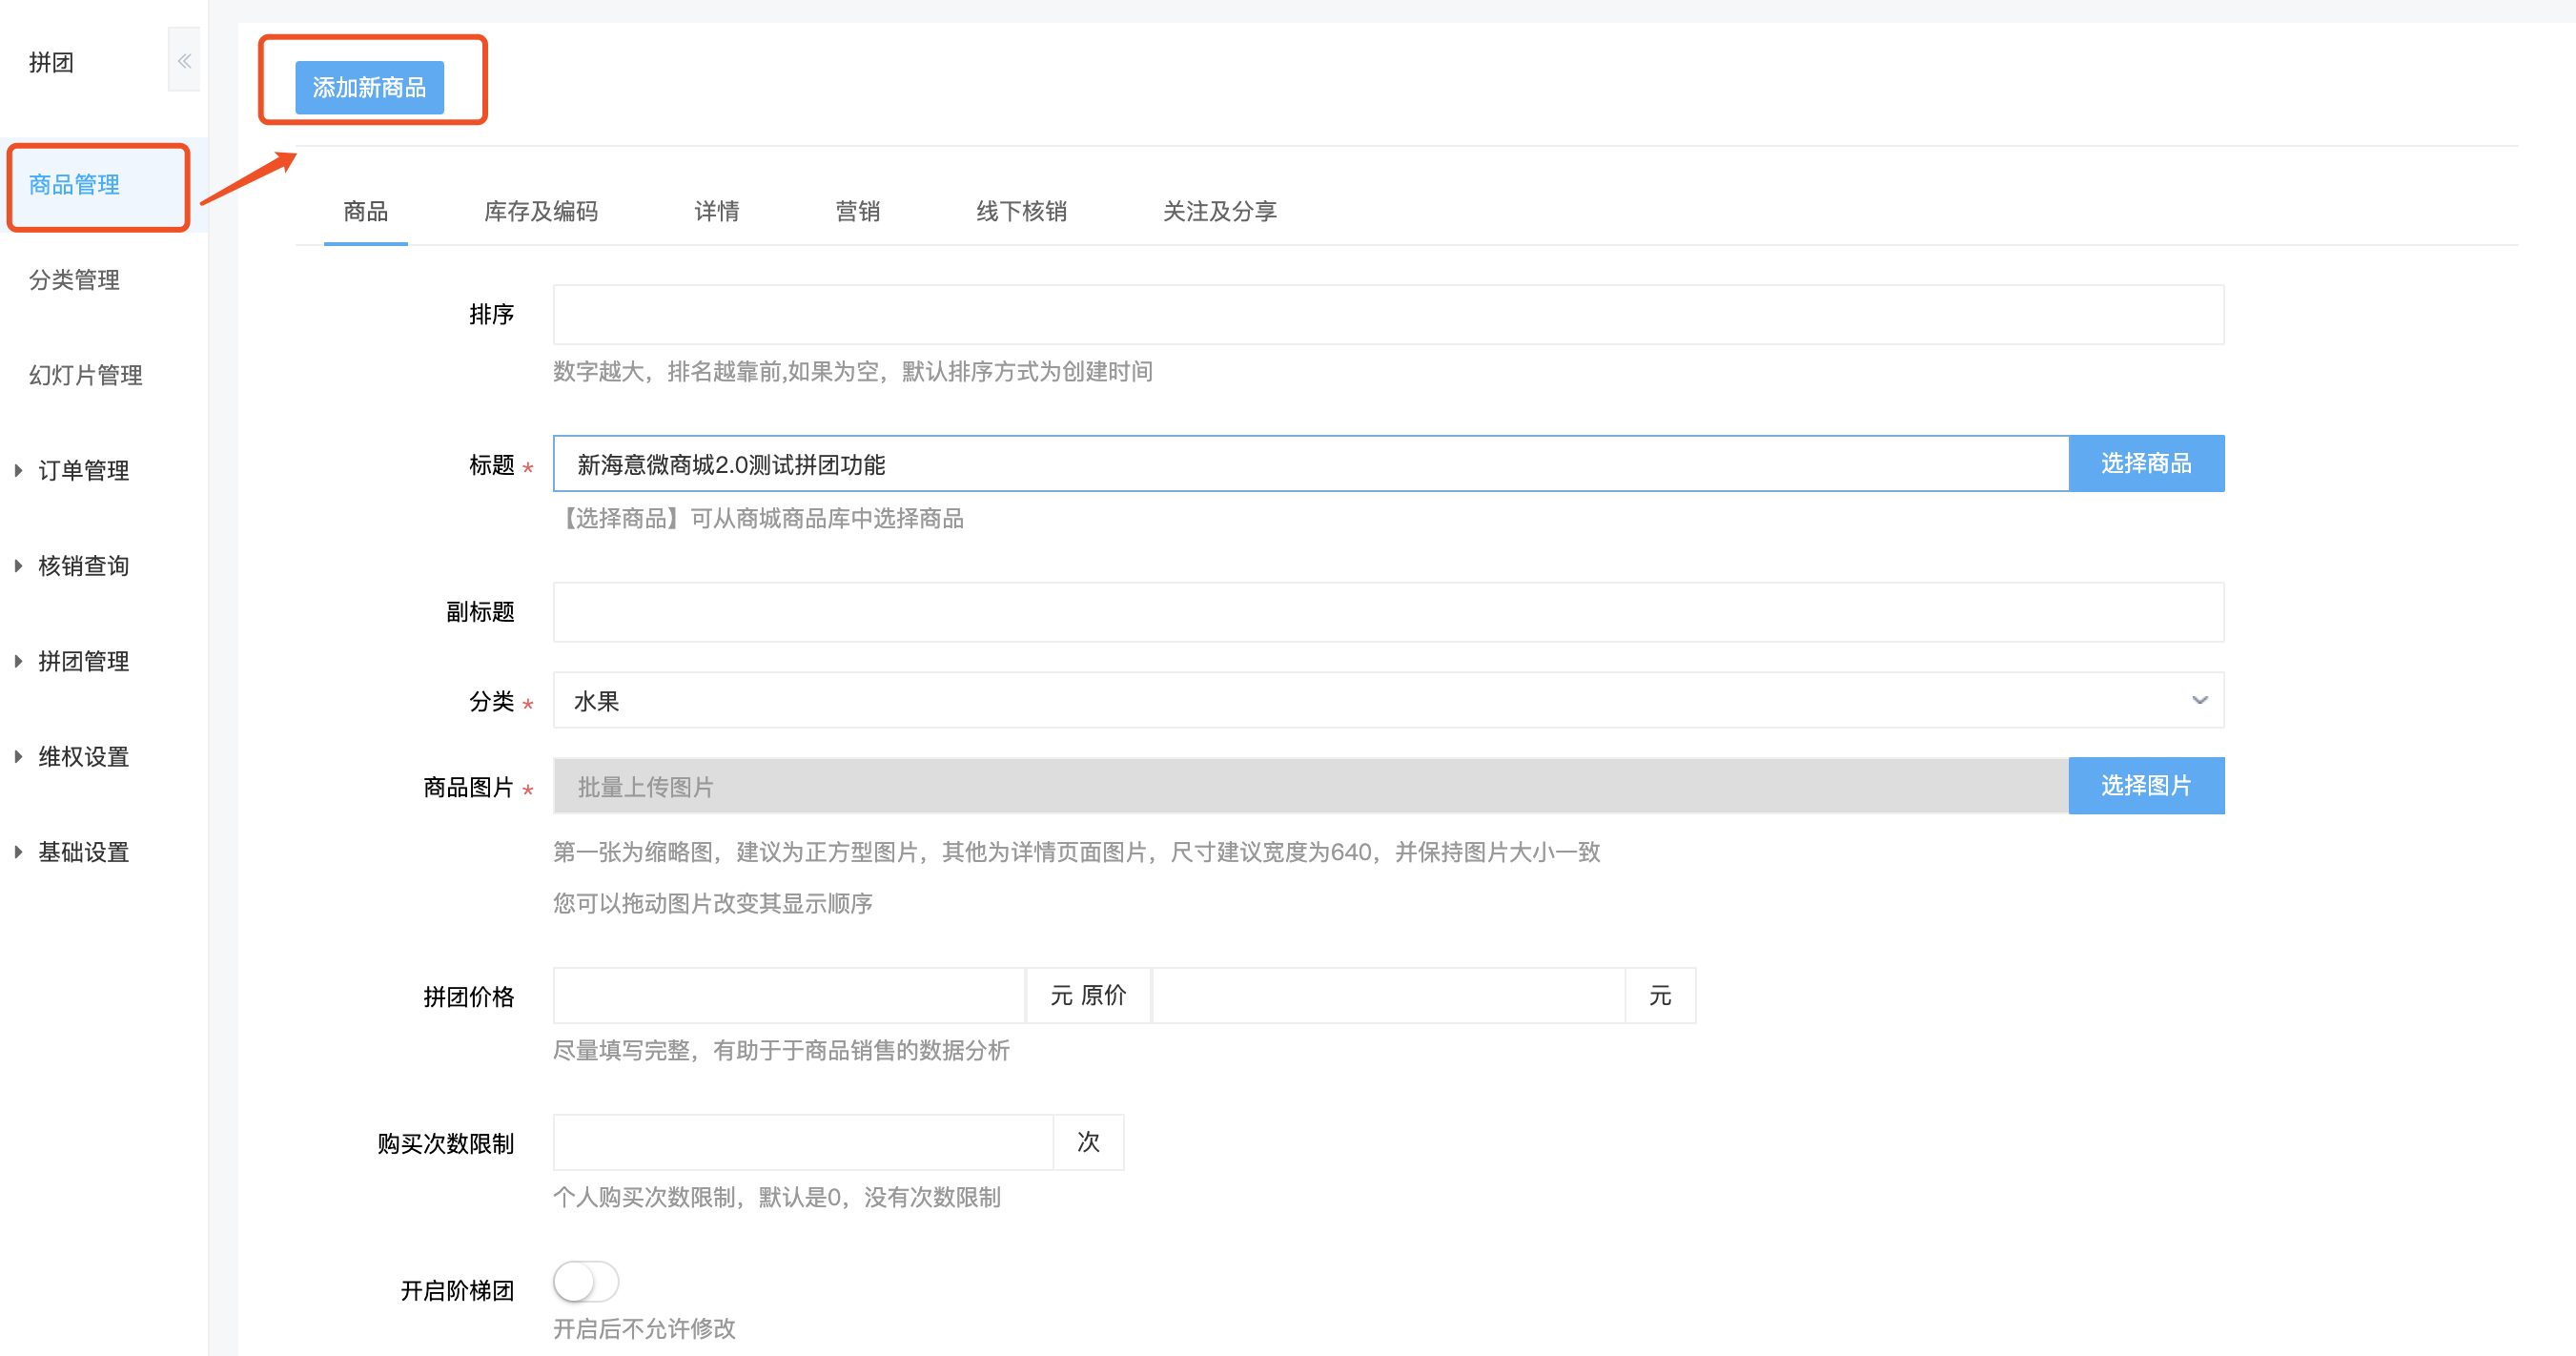Click hint text starting 第一张为缩略图
Image resolution: width=2576 pixels, height=1356 pixels.
pos(1076,852)
